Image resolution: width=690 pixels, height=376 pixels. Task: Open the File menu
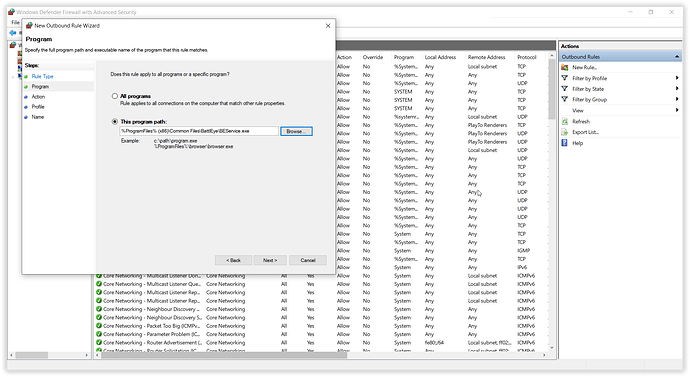pyautogui.click(x=15, y=22)
